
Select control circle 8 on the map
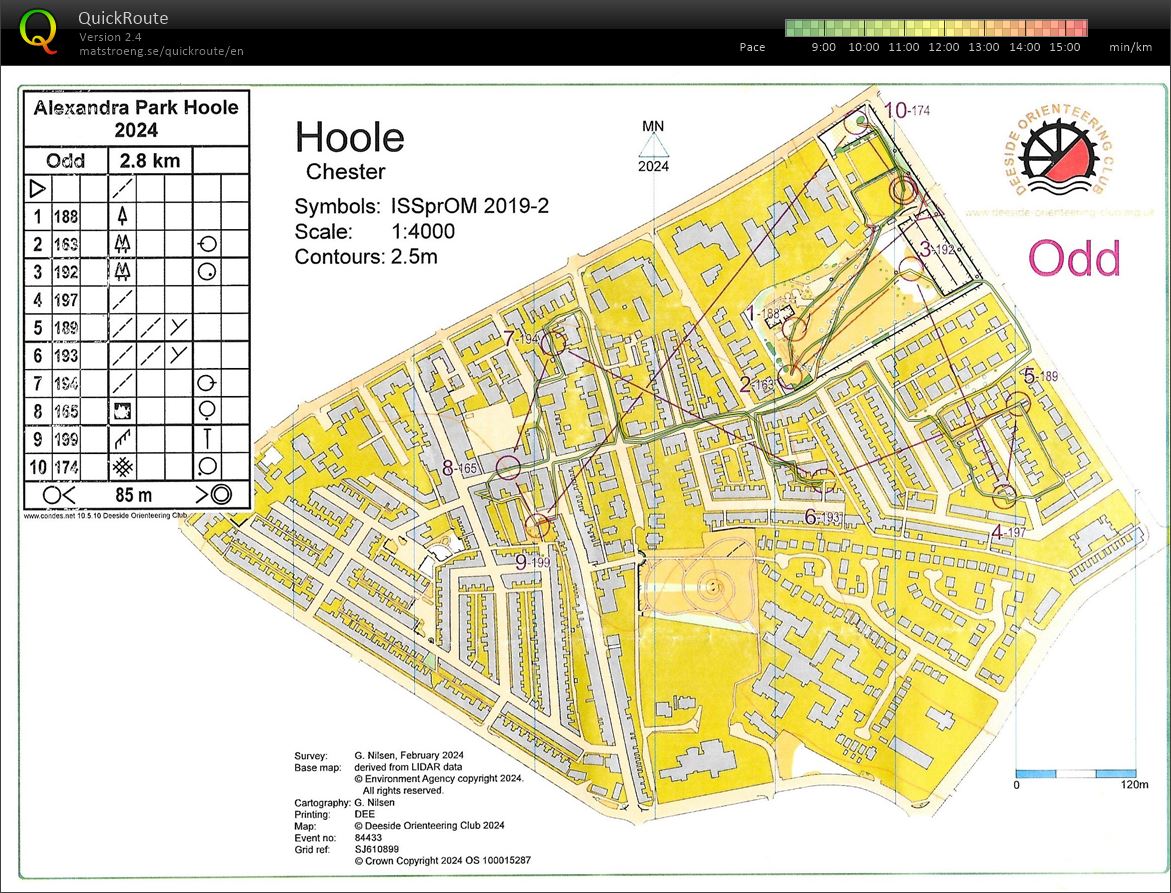[509, 467]
